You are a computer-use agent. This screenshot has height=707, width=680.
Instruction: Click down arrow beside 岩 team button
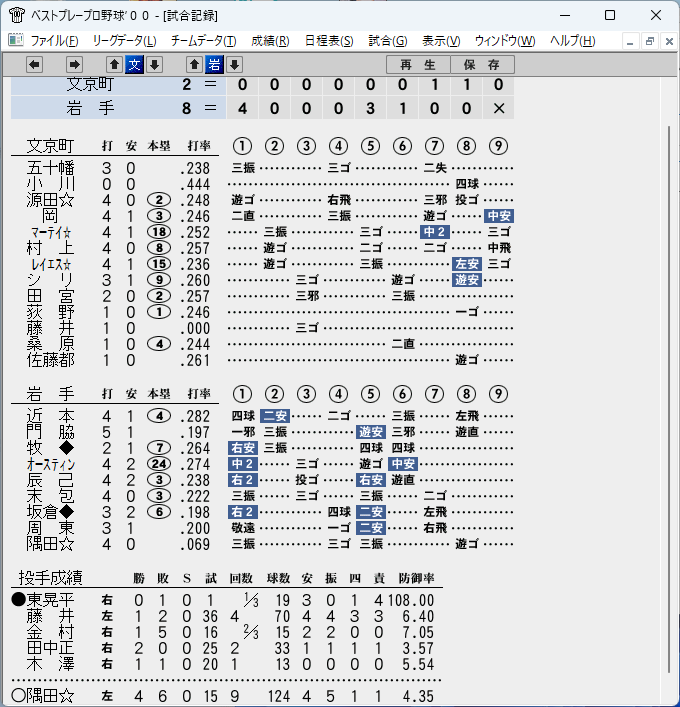(234, 65)
